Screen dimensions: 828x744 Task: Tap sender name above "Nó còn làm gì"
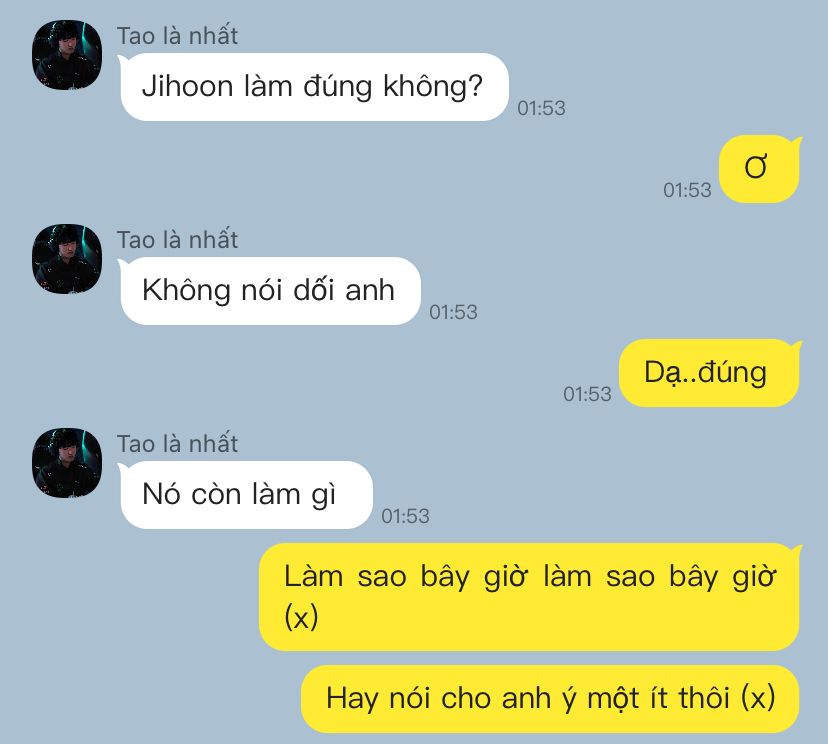point(177,444)
